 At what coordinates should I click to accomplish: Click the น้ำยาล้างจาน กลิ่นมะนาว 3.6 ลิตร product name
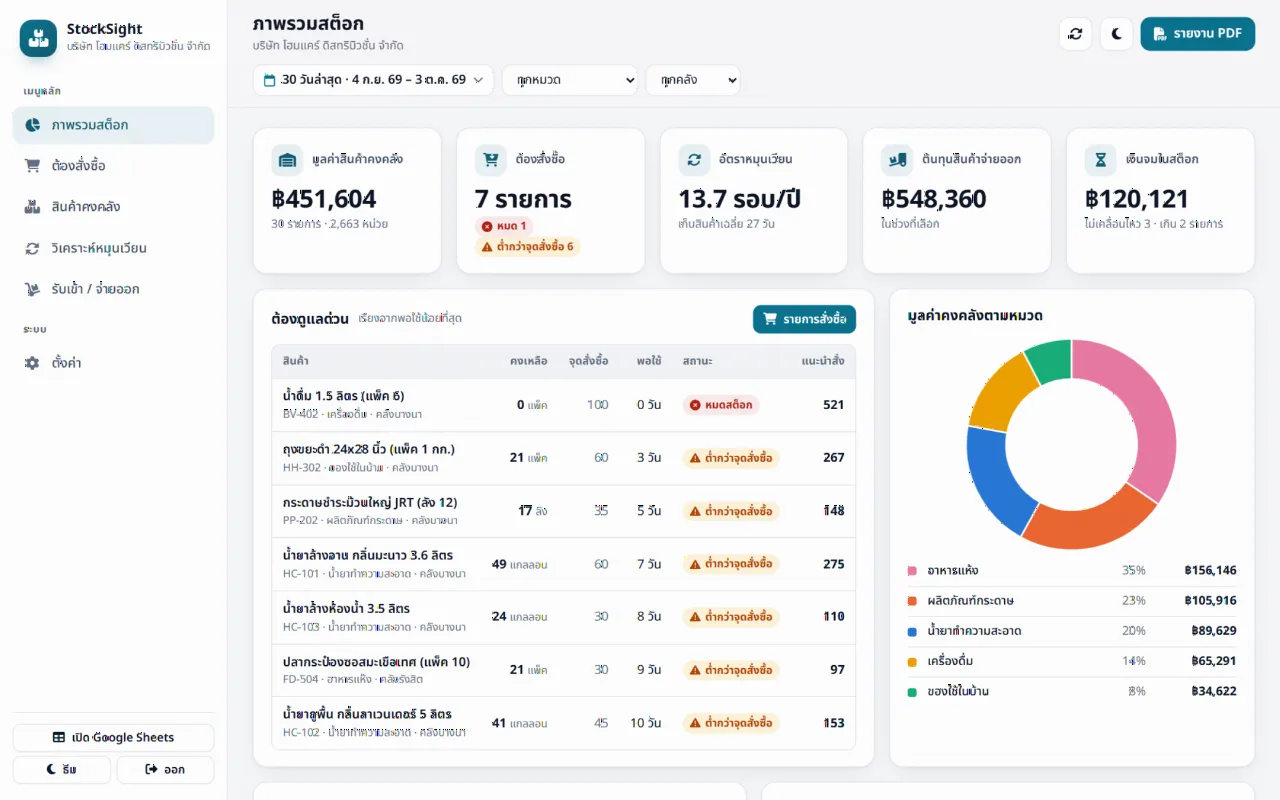click(368, 555)
